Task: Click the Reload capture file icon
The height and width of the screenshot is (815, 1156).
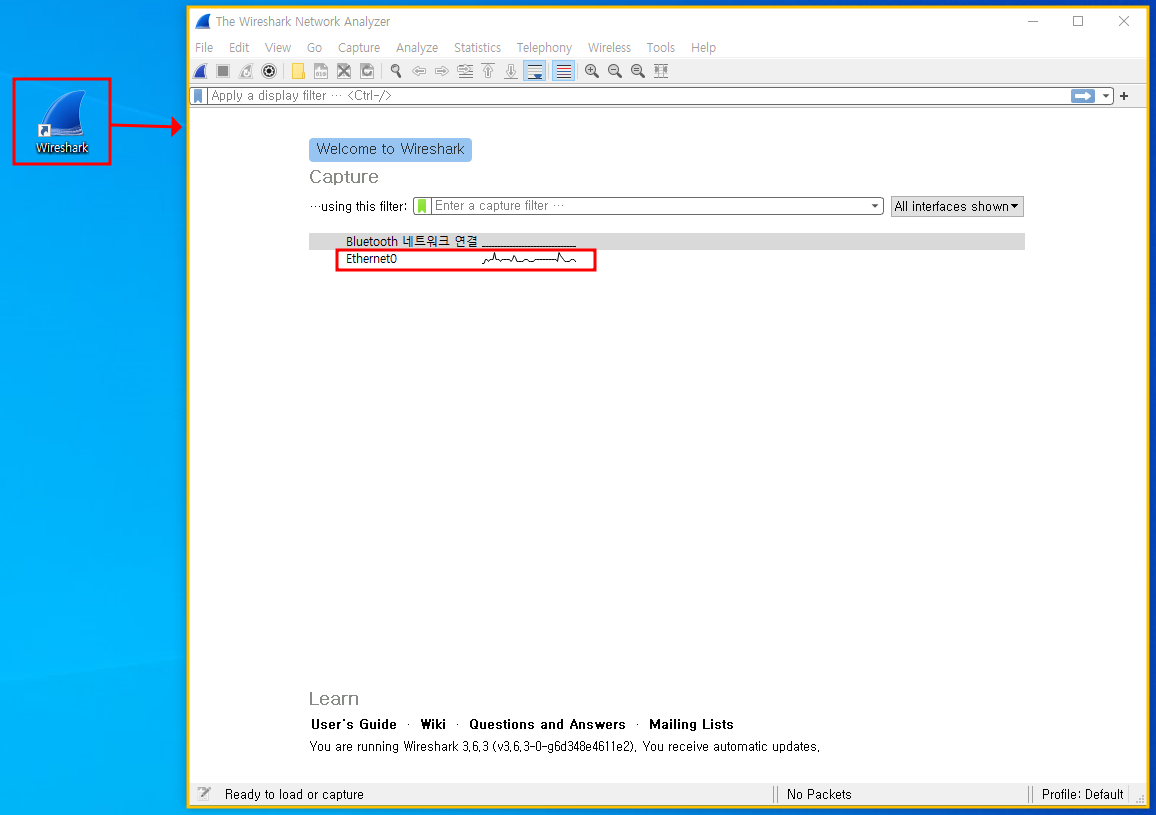Action: tap(366, 72)
